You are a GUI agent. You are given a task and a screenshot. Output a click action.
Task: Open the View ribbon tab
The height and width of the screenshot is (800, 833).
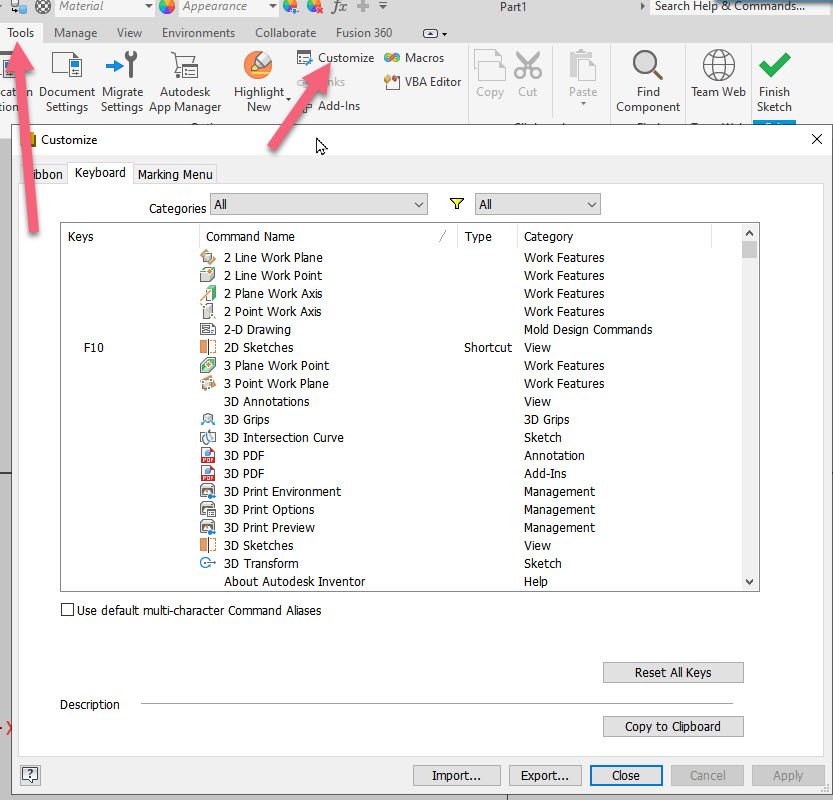click(129, 33)
